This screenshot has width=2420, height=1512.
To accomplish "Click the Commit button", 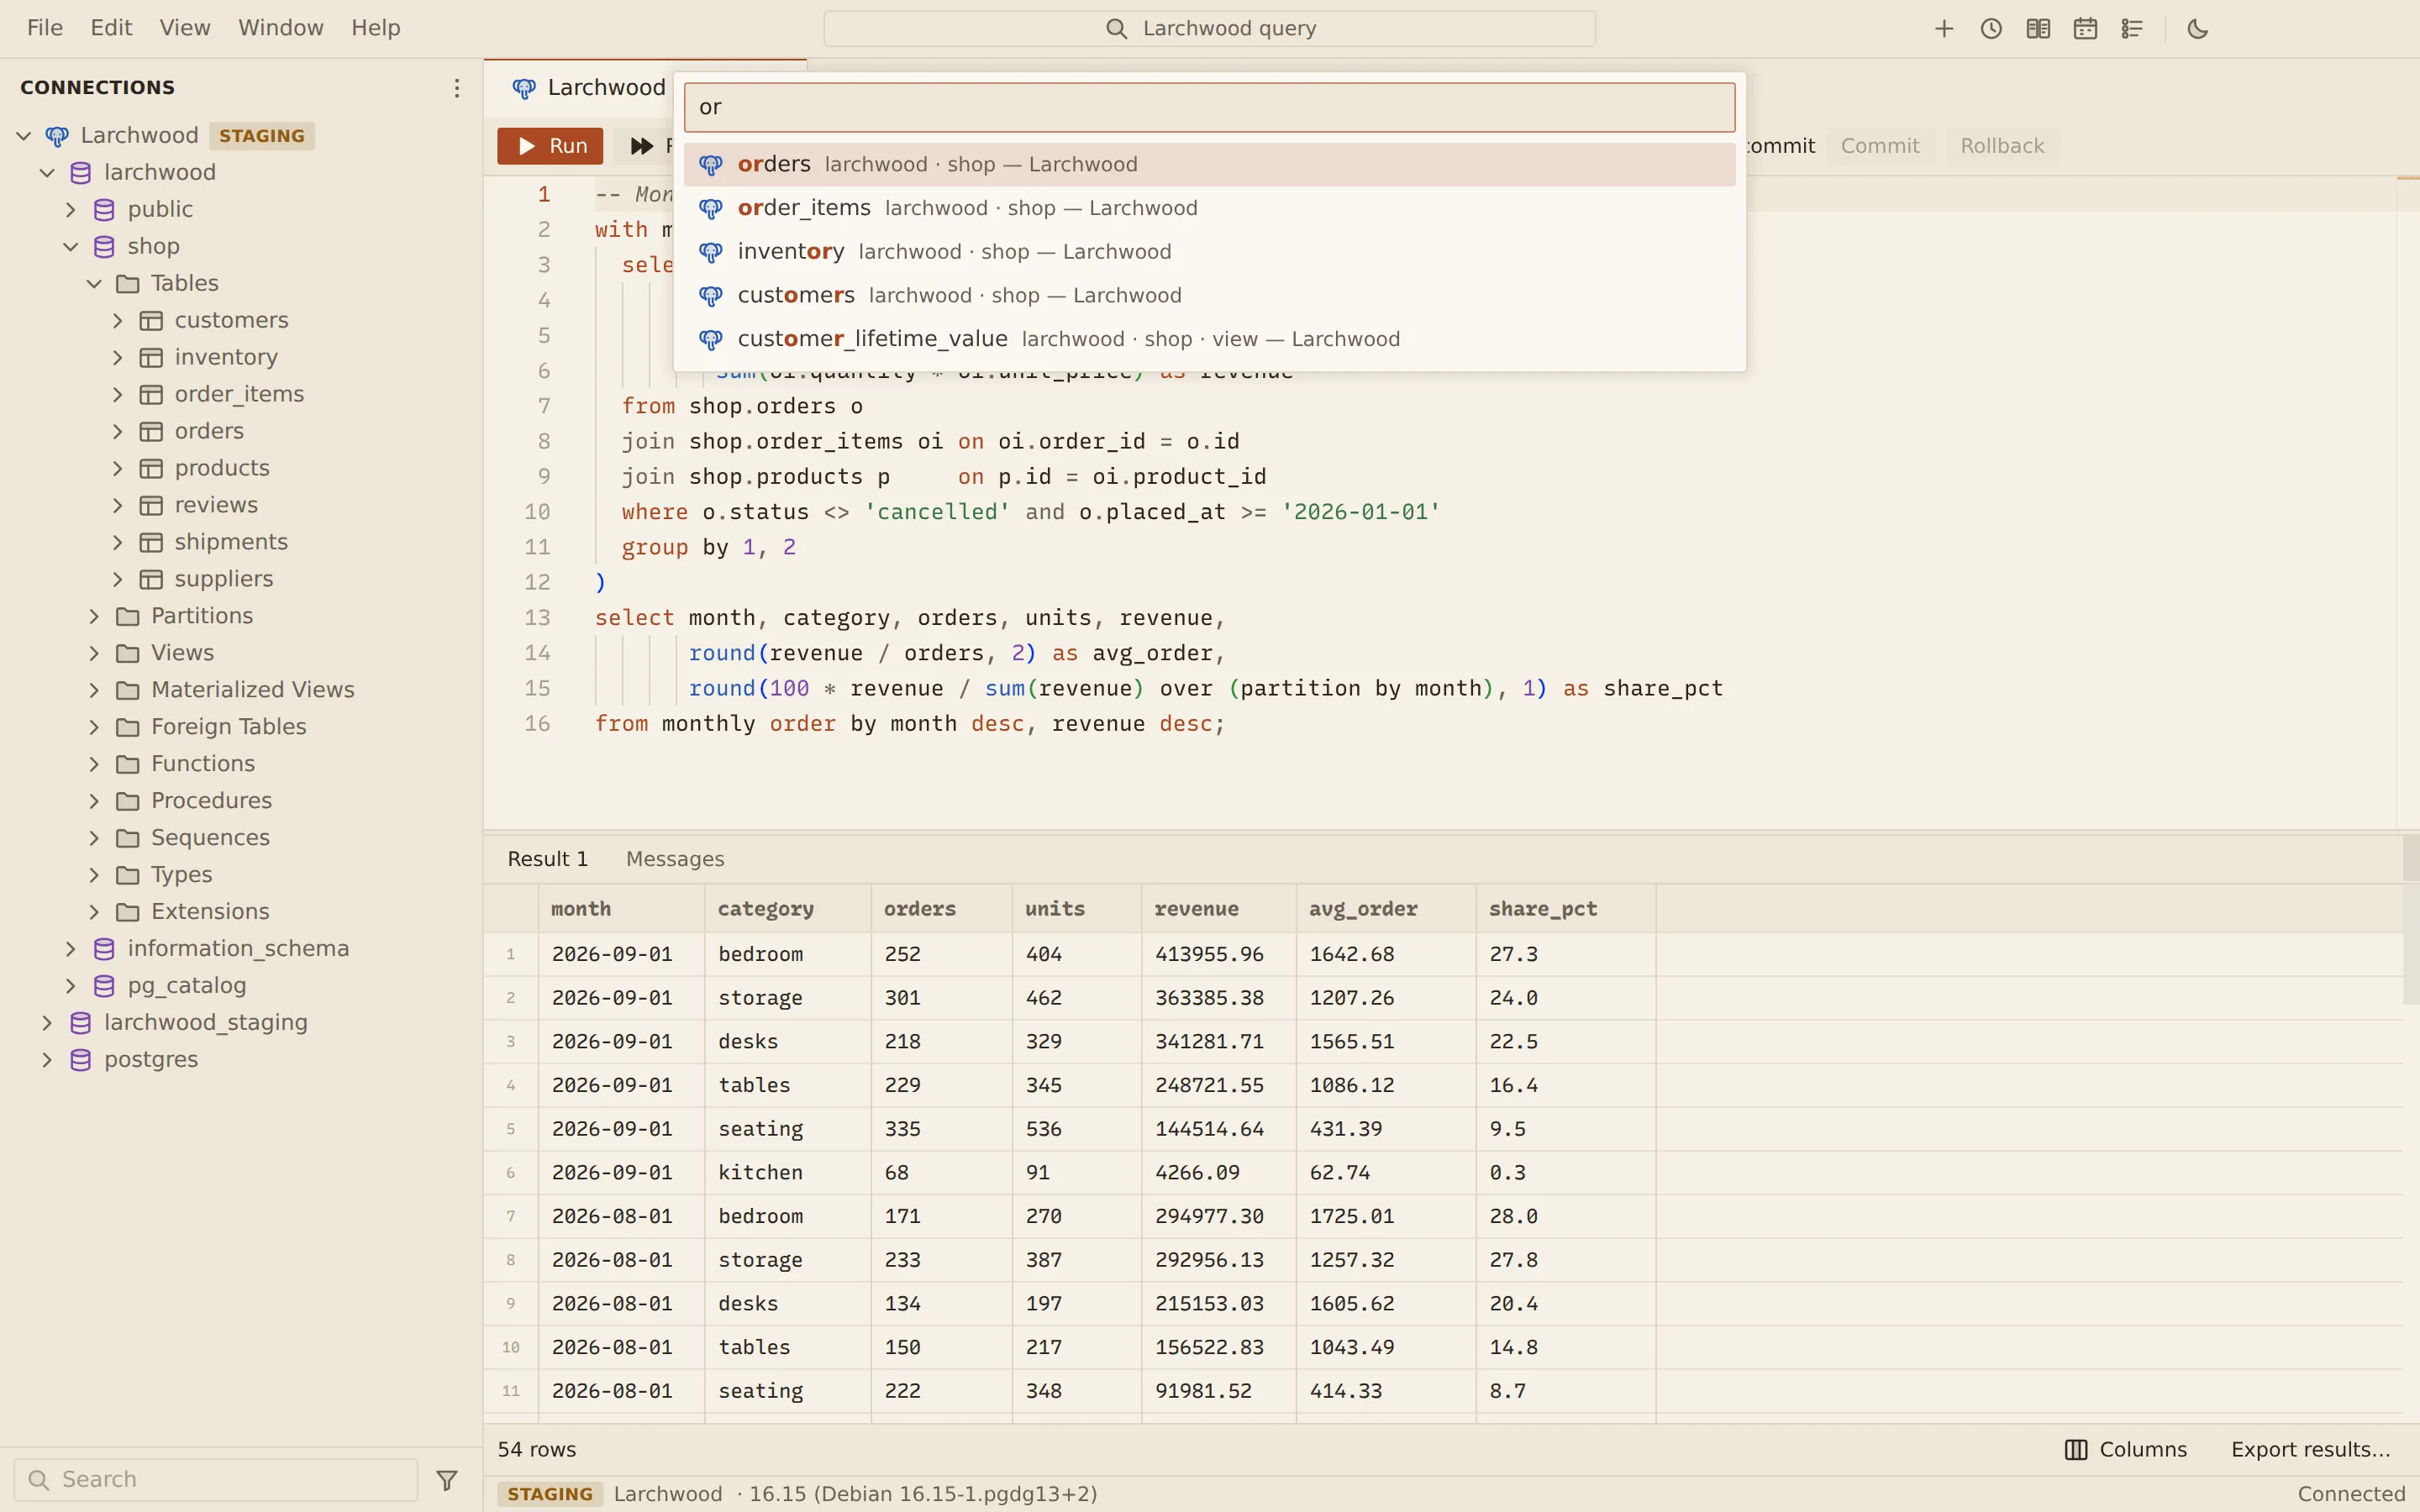I will [x=1880, y=146].
